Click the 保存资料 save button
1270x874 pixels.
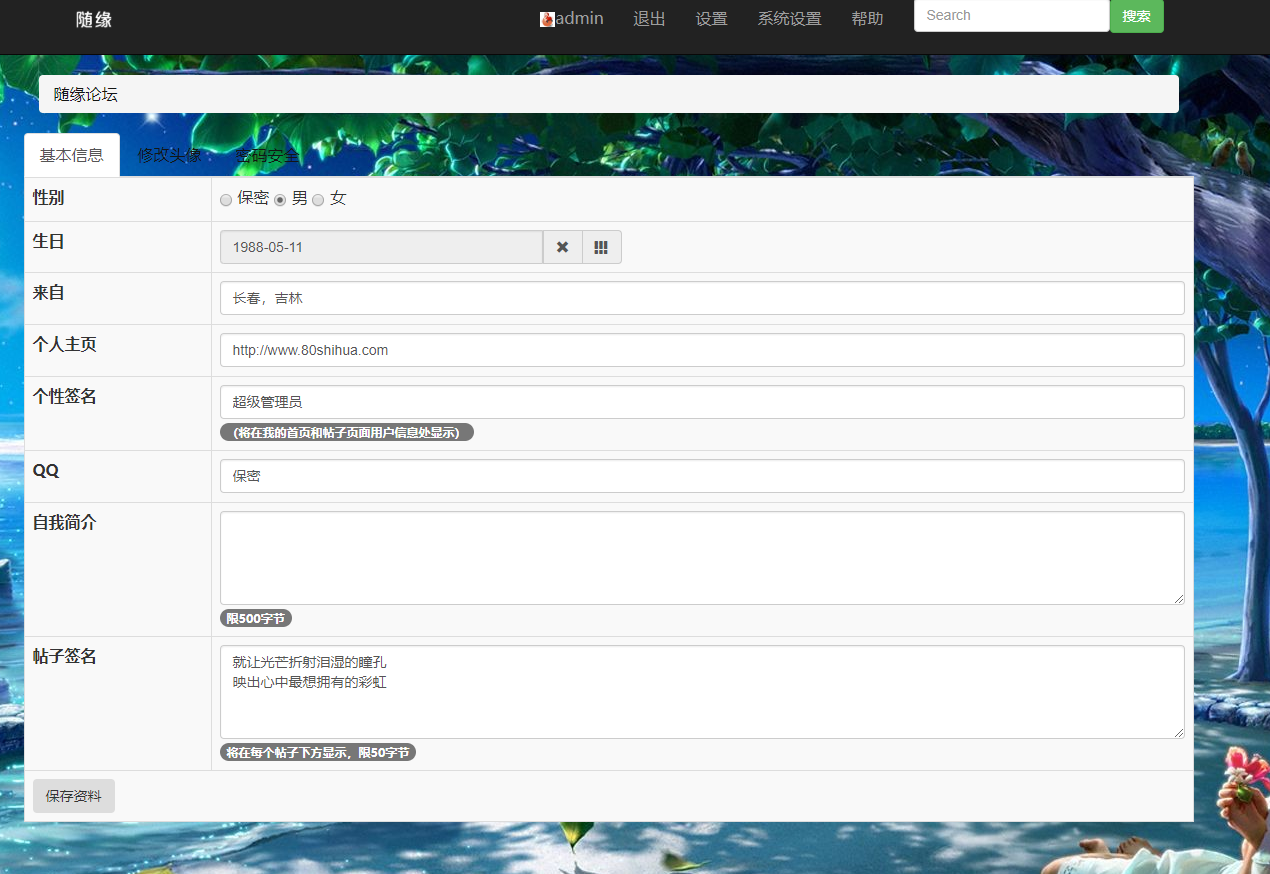coord(74,796)
